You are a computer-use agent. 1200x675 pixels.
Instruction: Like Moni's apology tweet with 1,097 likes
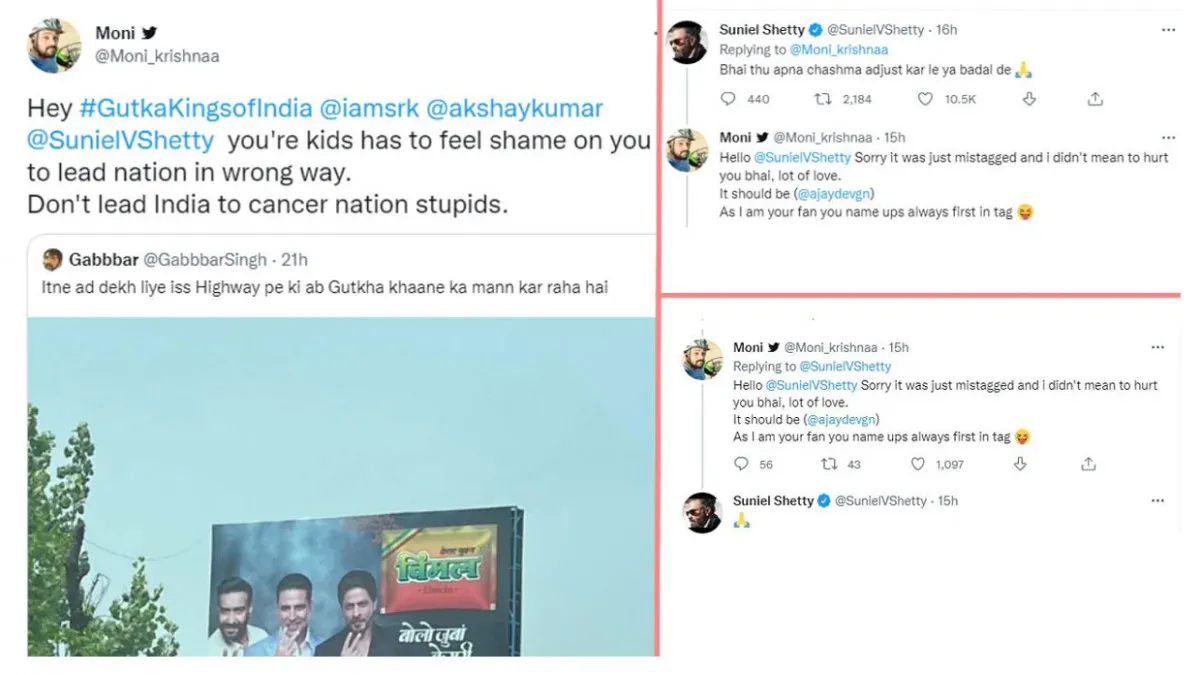pos(917,464)
